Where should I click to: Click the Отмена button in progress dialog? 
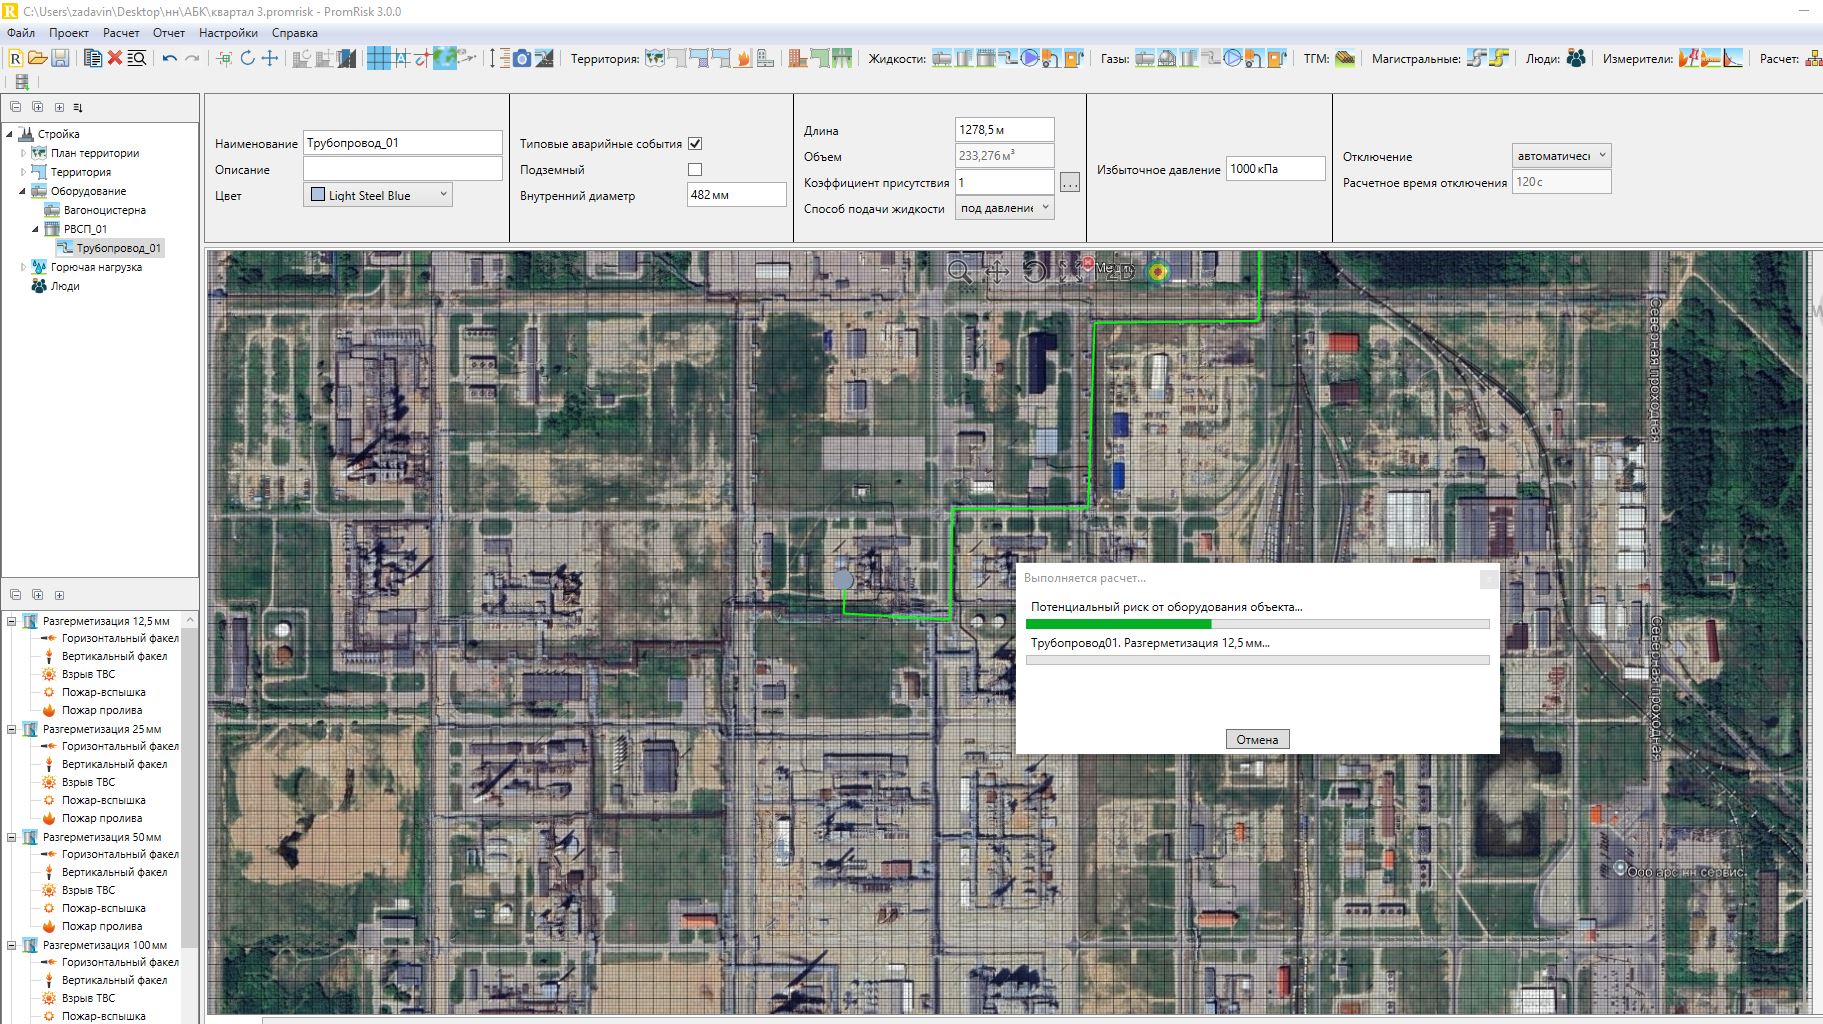click(1257, 739)
